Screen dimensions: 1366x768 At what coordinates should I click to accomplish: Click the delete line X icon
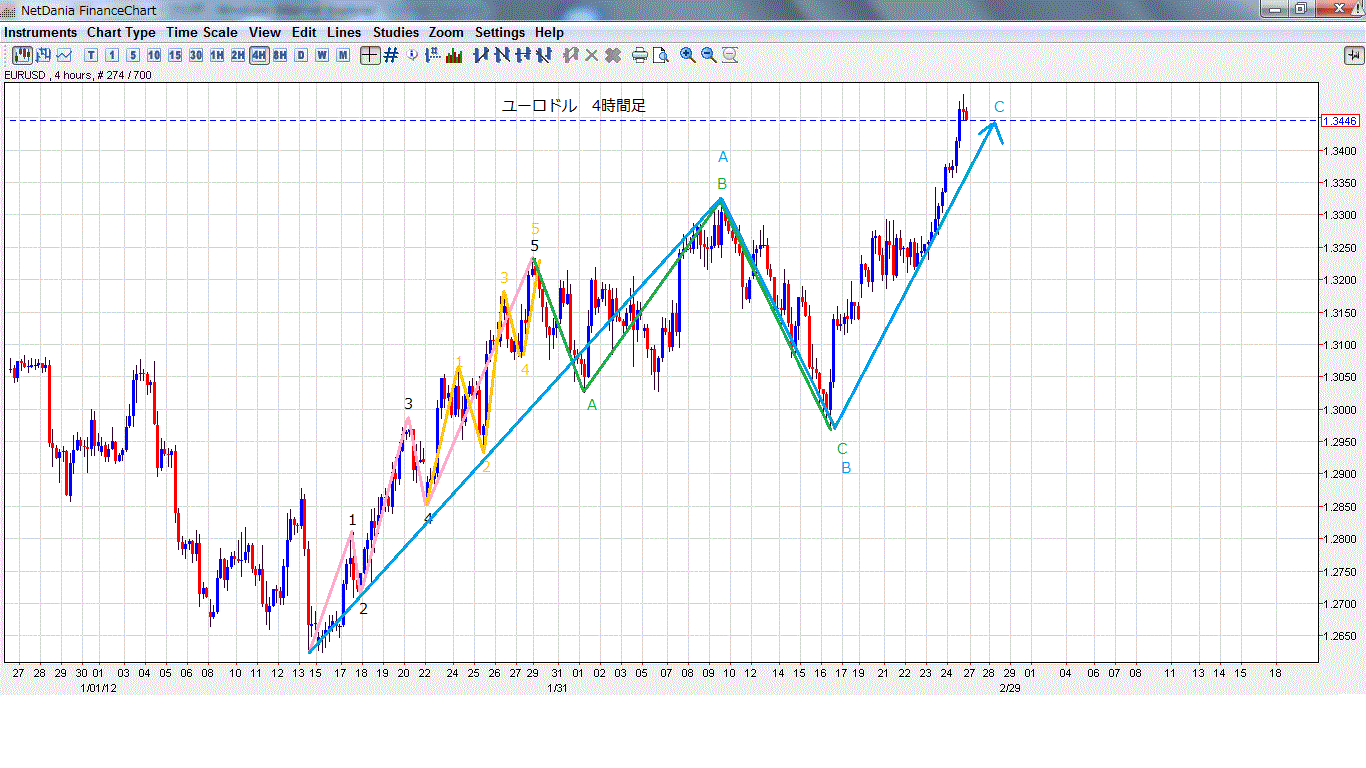pyautogui.click(x=592, y=55)
